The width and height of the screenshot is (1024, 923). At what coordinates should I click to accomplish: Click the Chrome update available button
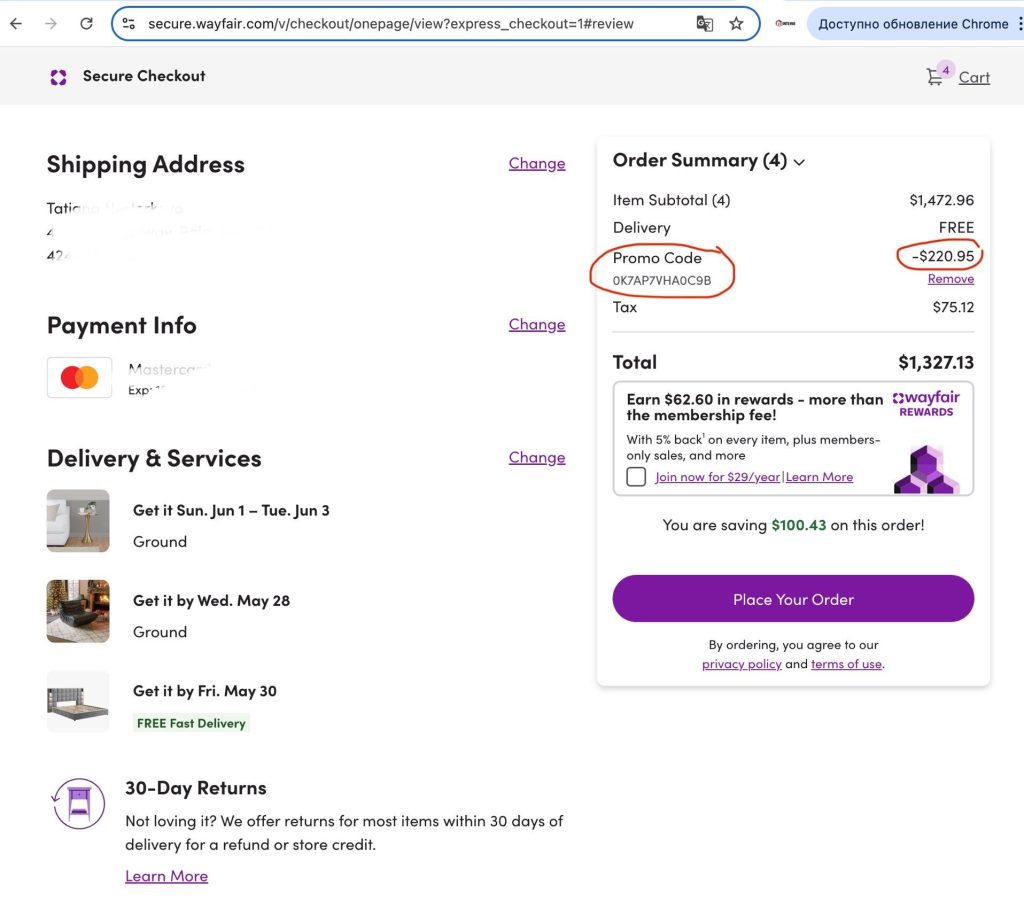[x=912, y=23]
